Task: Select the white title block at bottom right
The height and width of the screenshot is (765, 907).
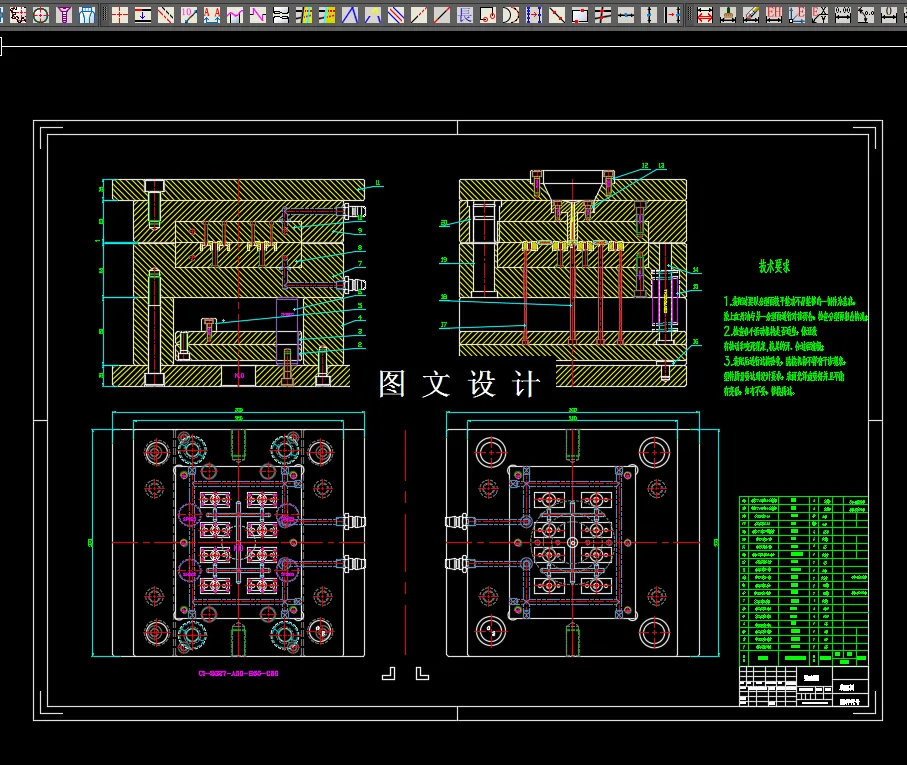Action: click(x=803, y=686)
